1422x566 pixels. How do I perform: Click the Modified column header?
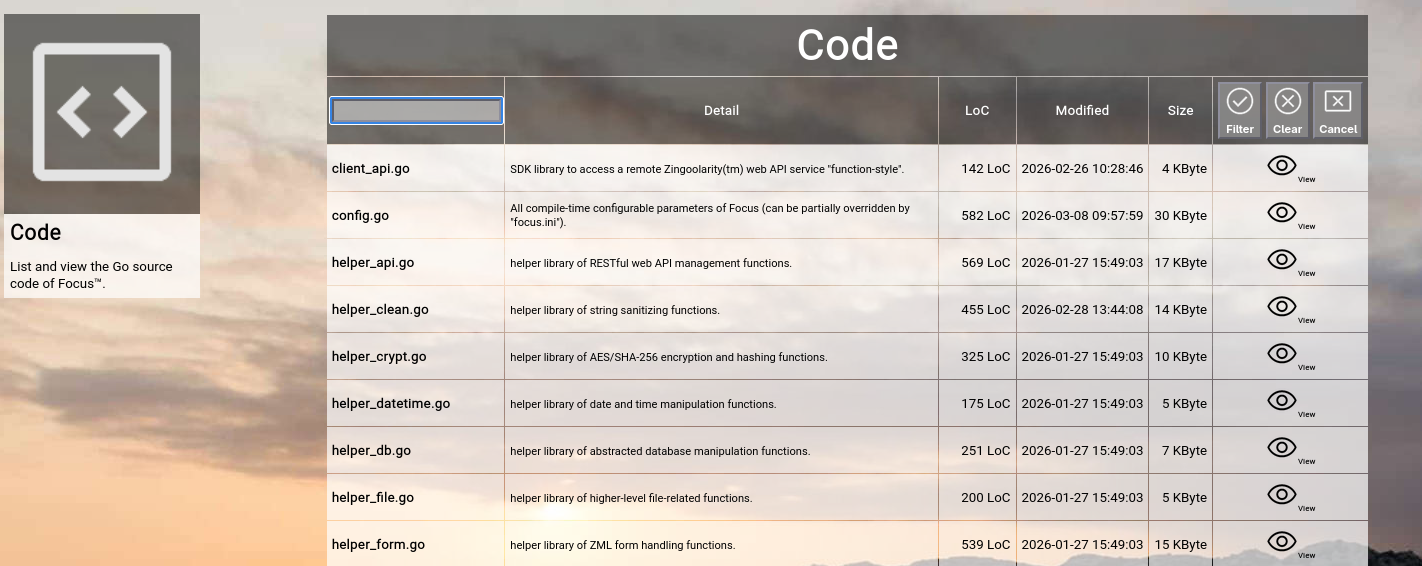1082,111
